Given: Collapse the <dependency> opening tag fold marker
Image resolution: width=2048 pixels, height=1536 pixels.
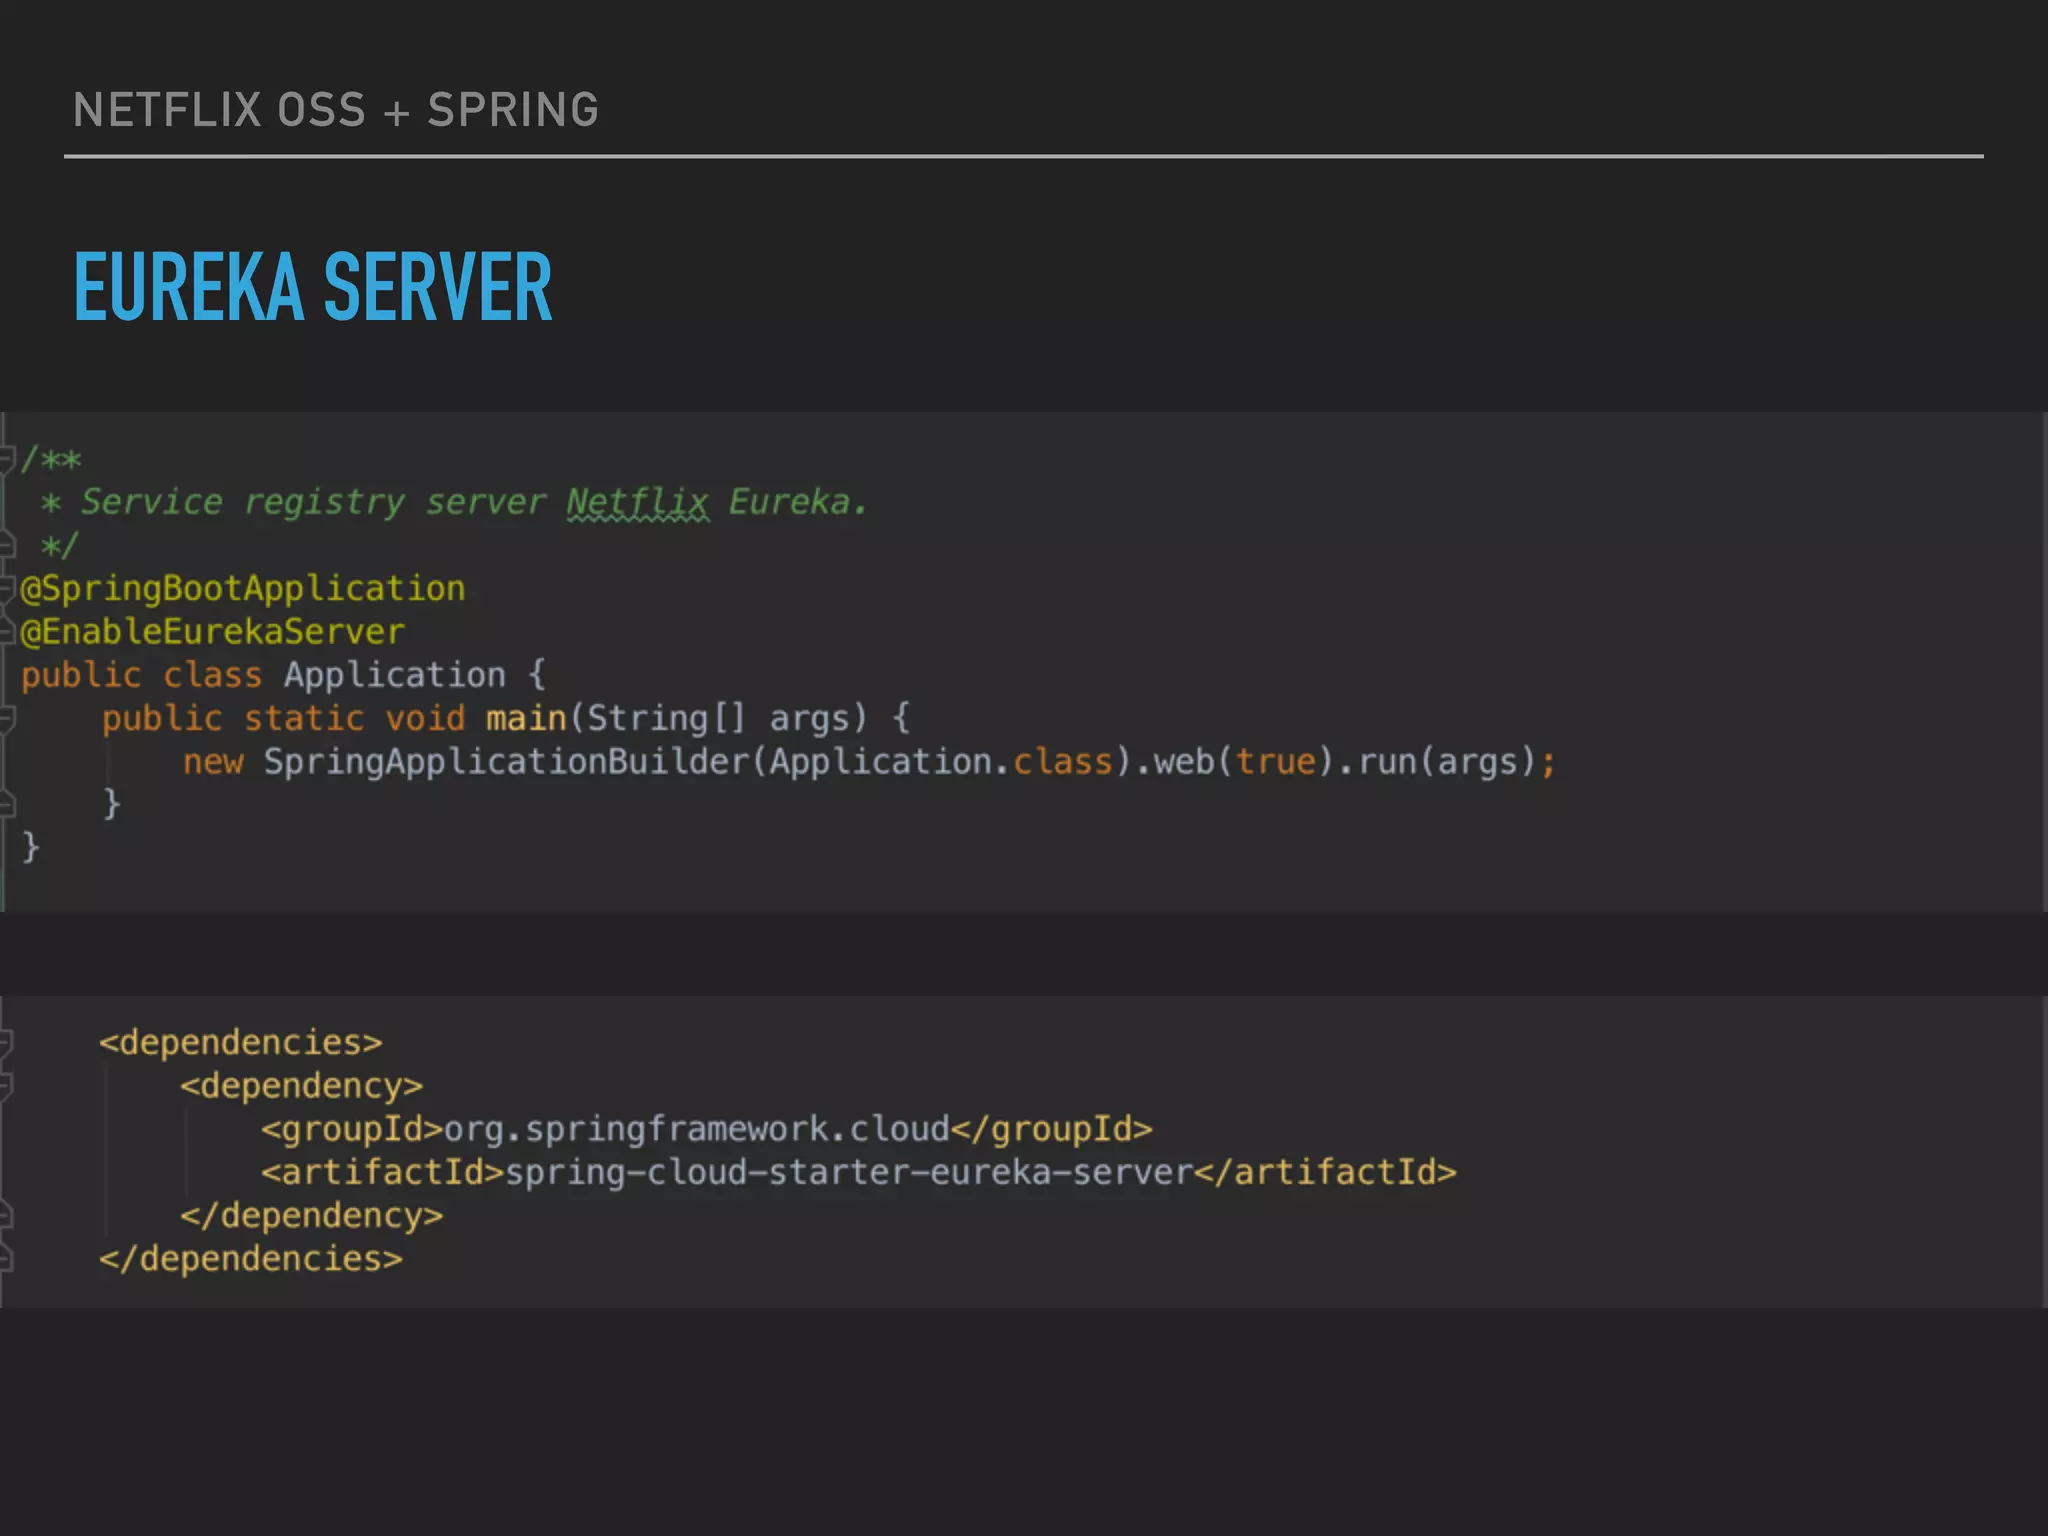Looking at the screenshot, I should click(x=6, y=1086).
